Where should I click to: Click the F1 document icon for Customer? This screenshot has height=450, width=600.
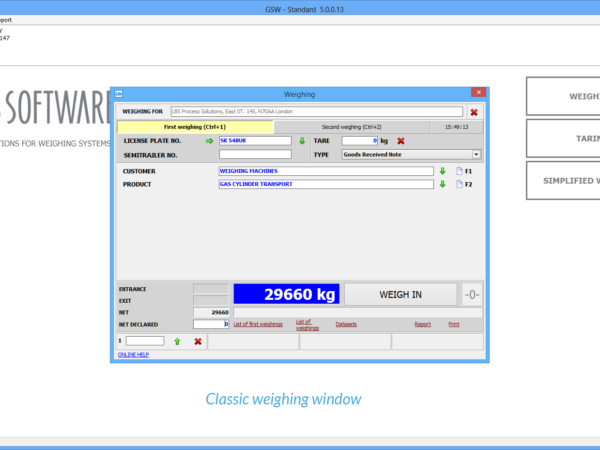pyautogui.click(x=459, y=171)
